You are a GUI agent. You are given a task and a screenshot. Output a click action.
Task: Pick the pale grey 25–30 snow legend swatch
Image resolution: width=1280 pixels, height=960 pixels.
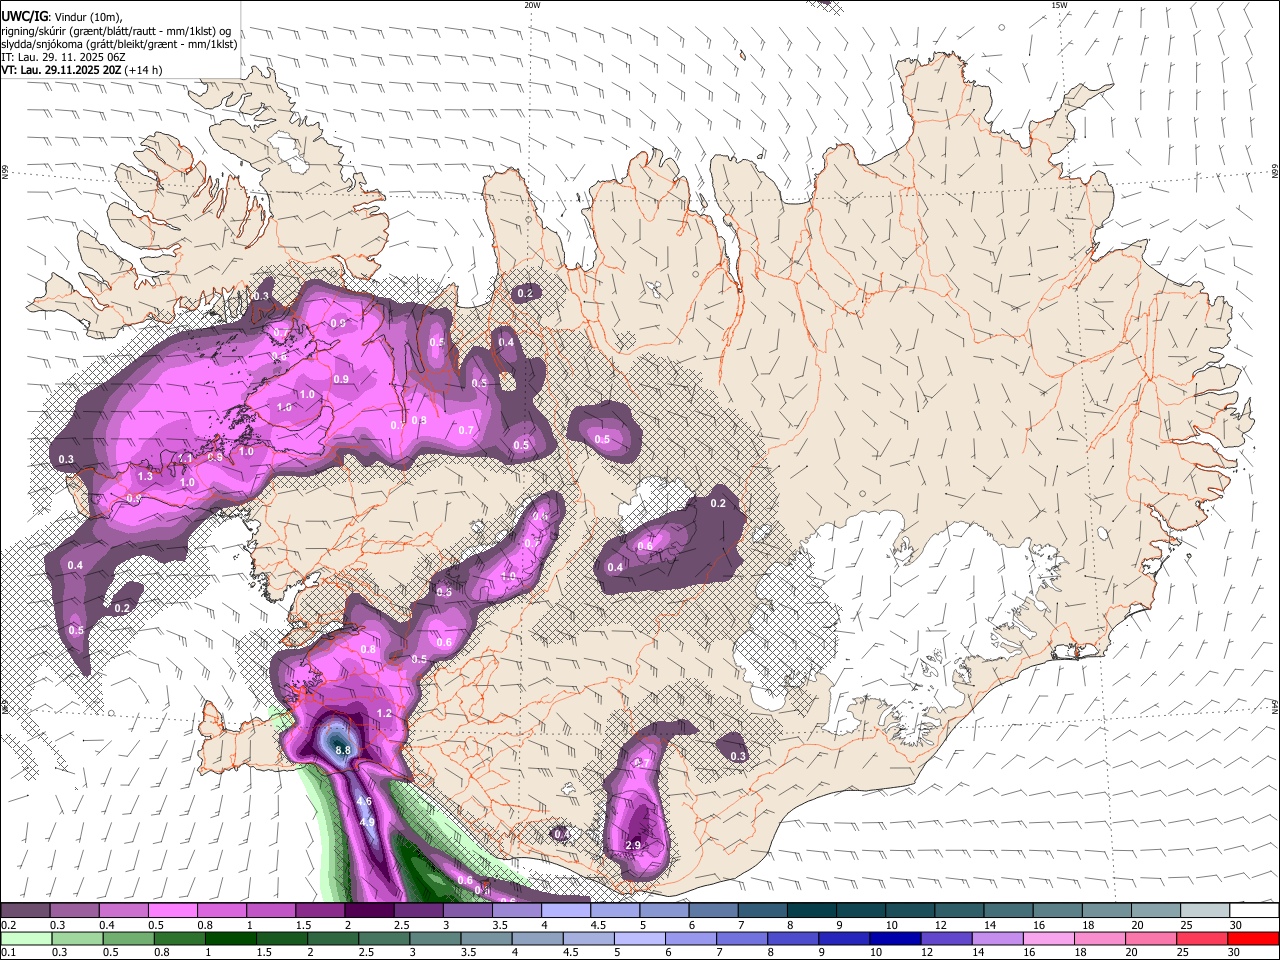[x=1206, y=911]
